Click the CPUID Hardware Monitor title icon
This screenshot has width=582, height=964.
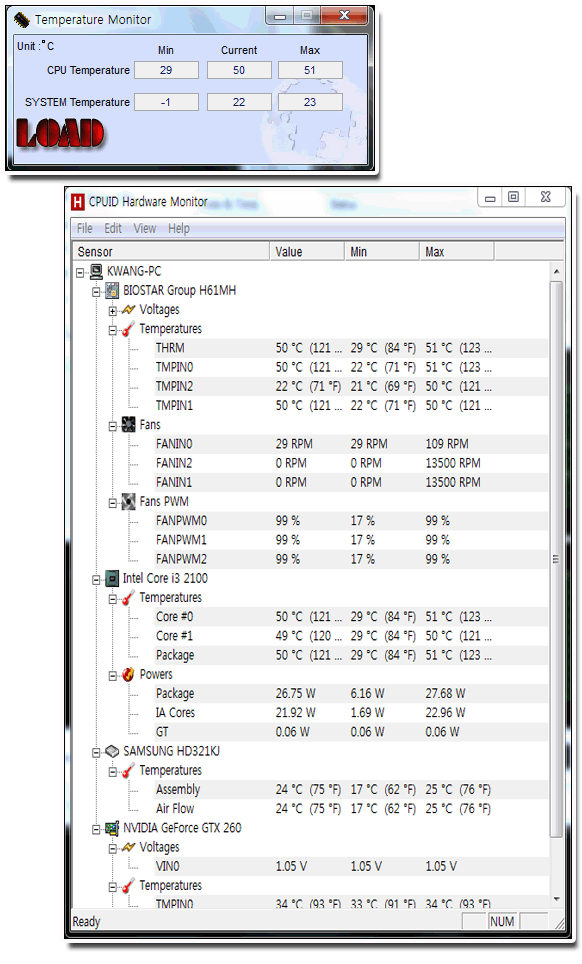[x=78, y=202]
